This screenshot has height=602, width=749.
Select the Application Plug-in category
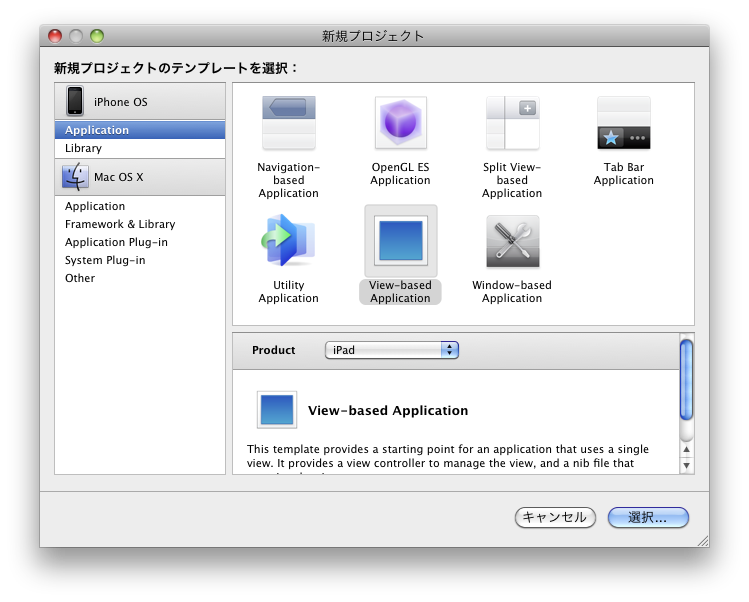coord(116,242)
